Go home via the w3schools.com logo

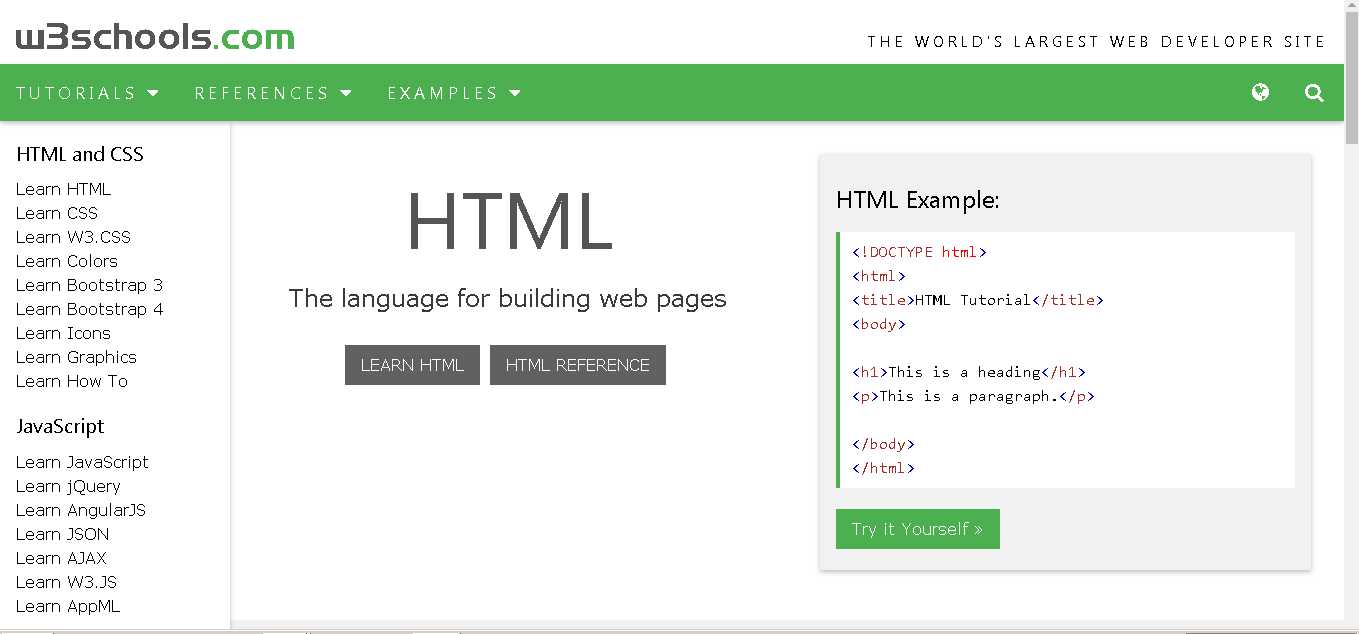point(155,38)
